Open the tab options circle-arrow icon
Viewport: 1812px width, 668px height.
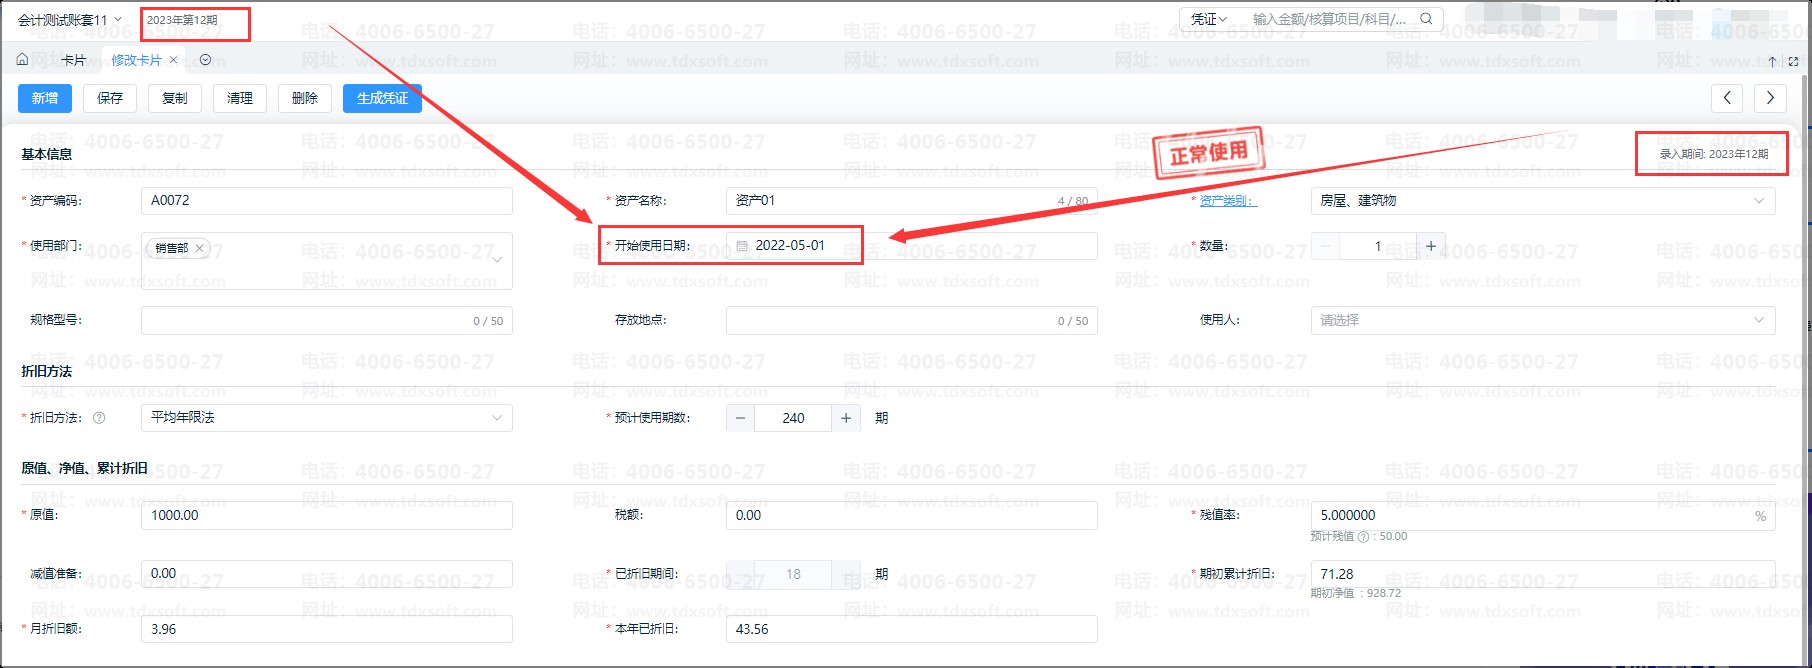click(205, 60)
